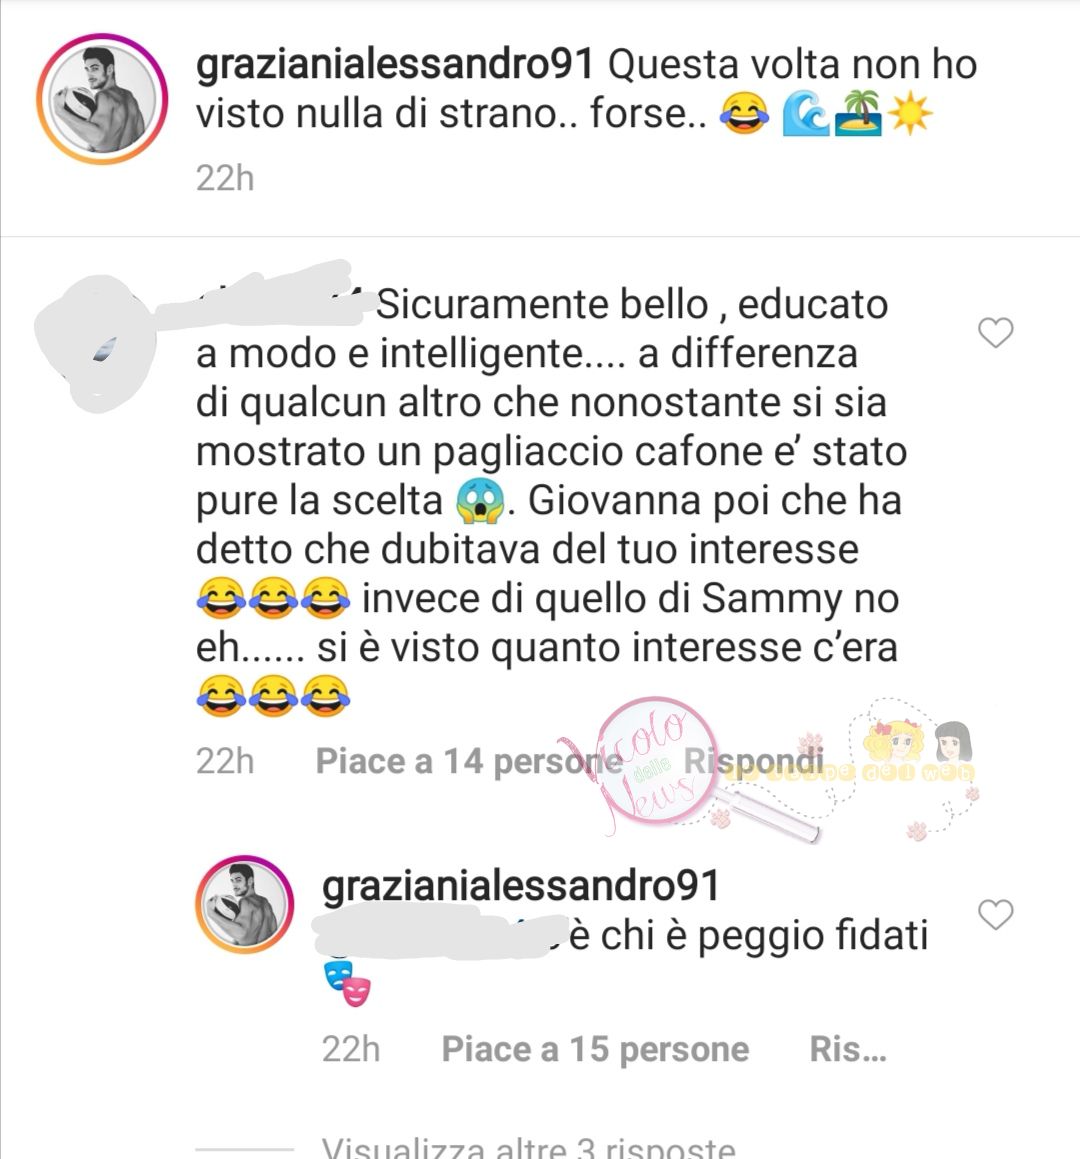Tap the screaming face emoji in the comment
The width and height of the screenshot is (1080, 1159).
click(x=480, y=500)
